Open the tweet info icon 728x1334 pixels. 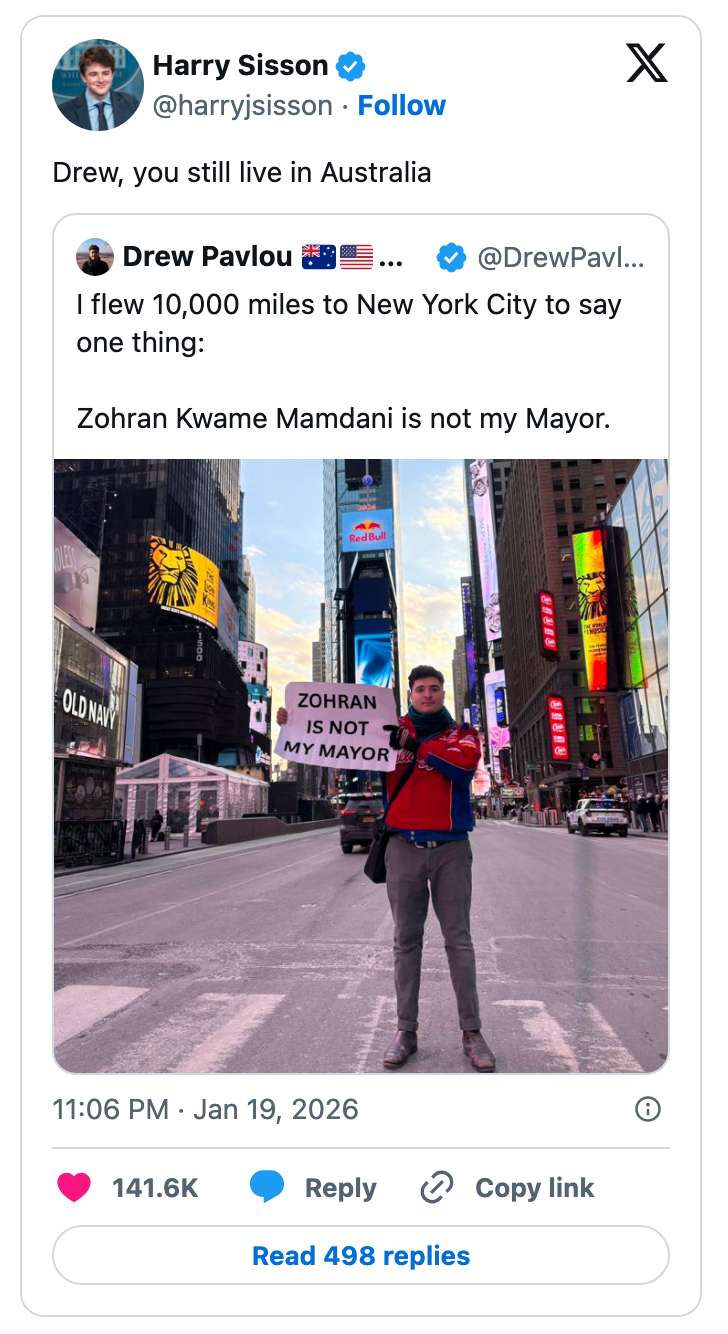coord(648,1109)
